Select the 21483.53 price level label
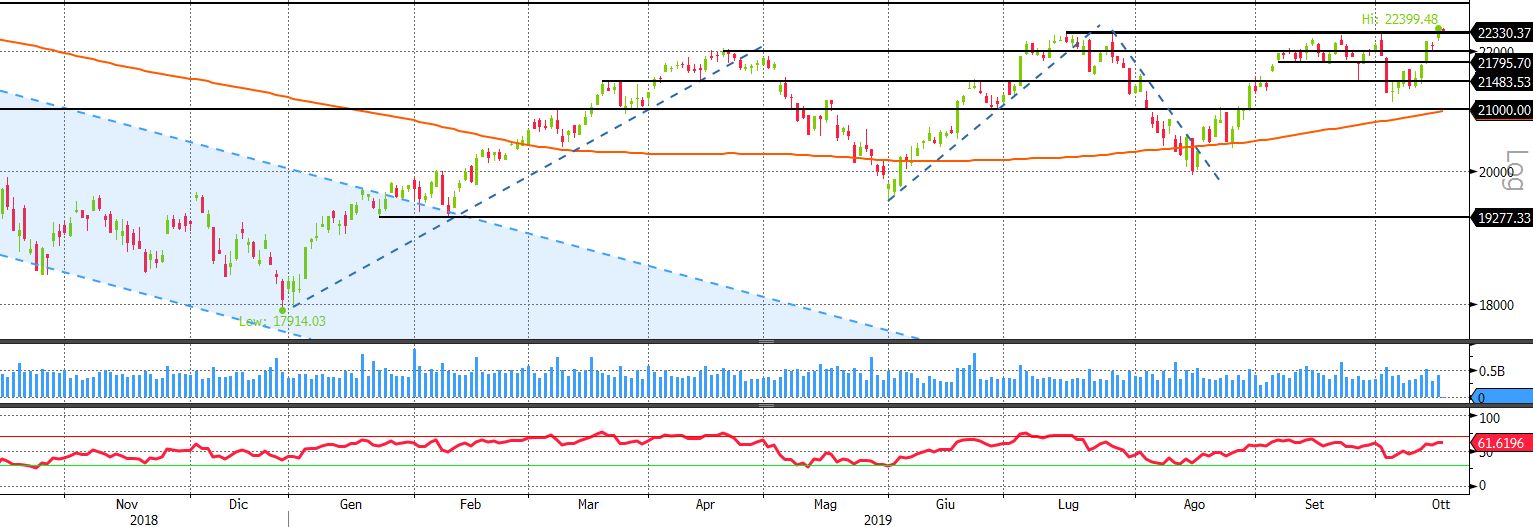 [x=1503, y=81]
